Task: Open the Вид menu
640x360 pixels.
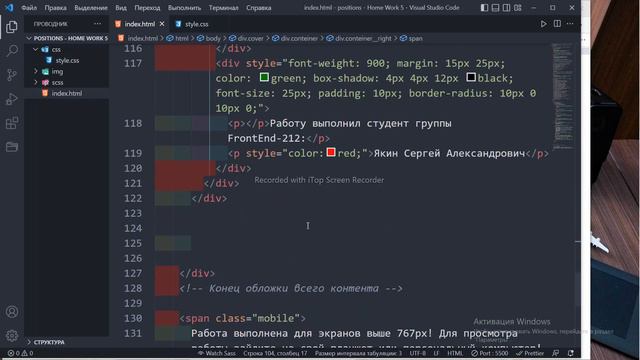Action: (x=121, y=8)
